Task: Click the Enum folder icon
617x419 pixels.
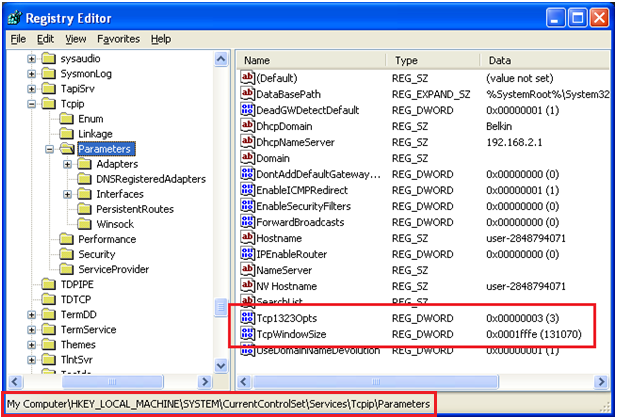Action: 66,119
